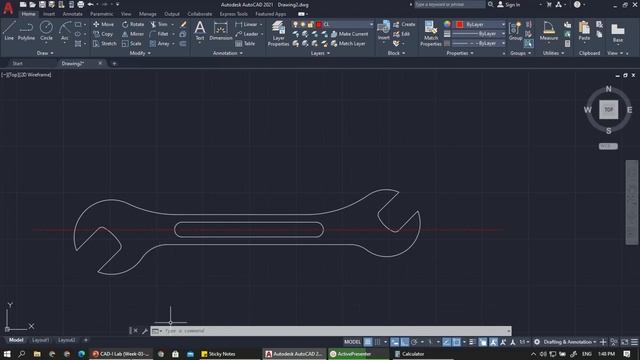640x360 pixels.
Task: Click the Linear dimension button
Action: [246, 24]
